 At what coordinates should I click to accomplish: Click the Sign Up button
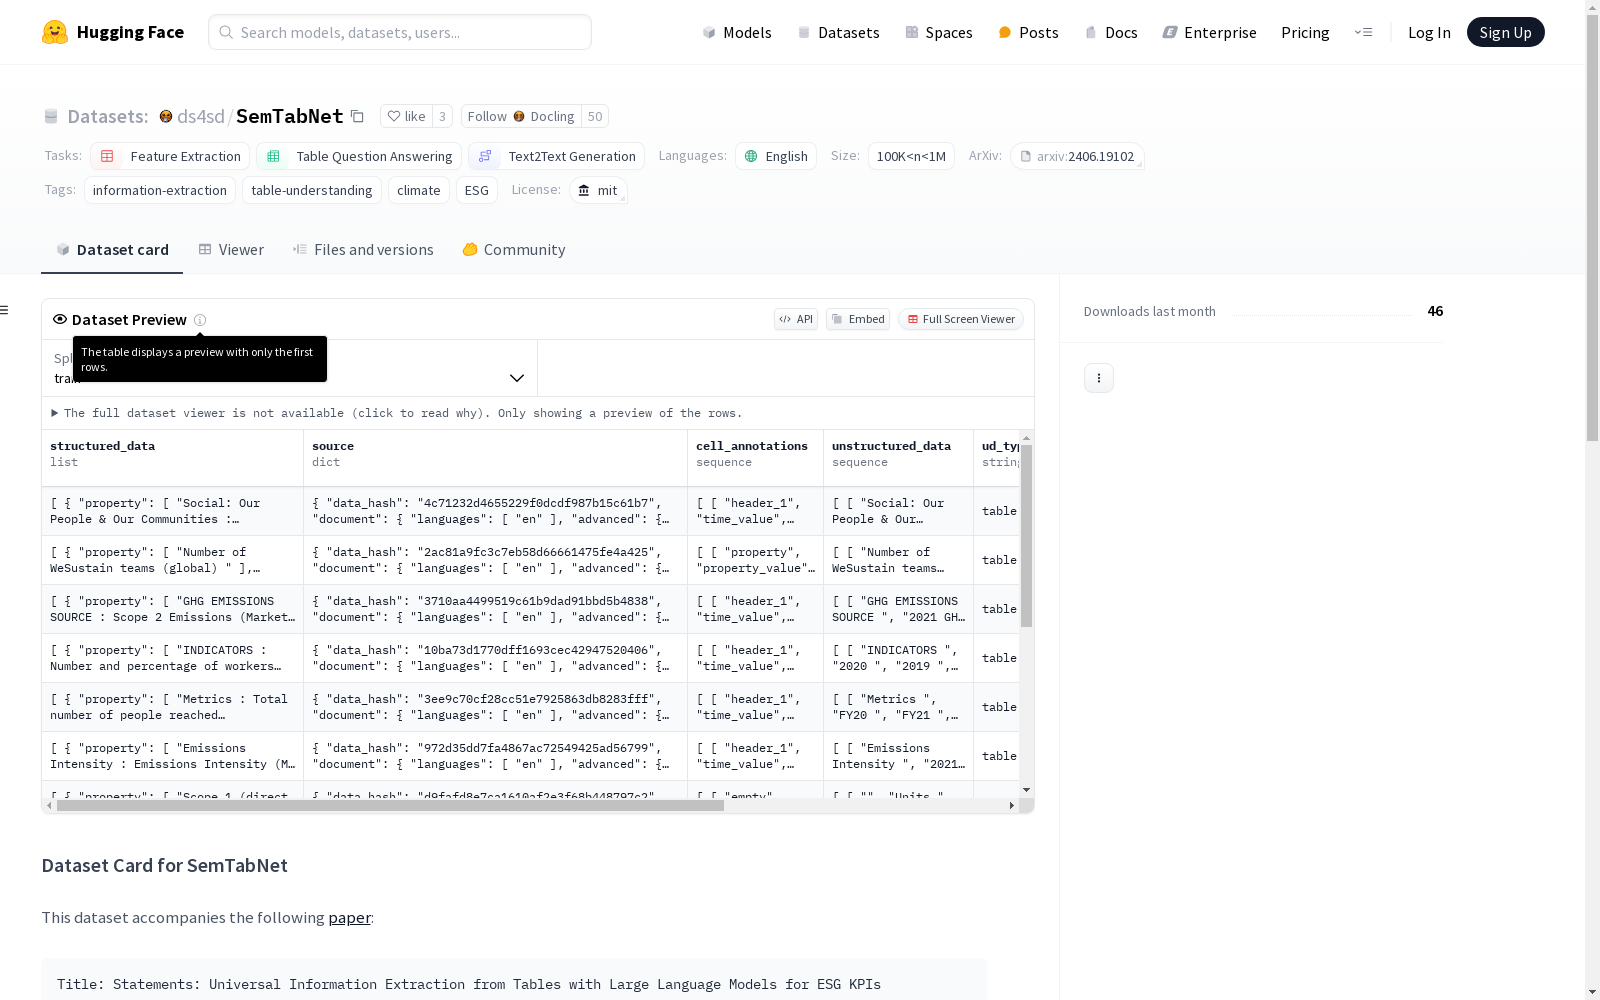[x=1505, y=32]
